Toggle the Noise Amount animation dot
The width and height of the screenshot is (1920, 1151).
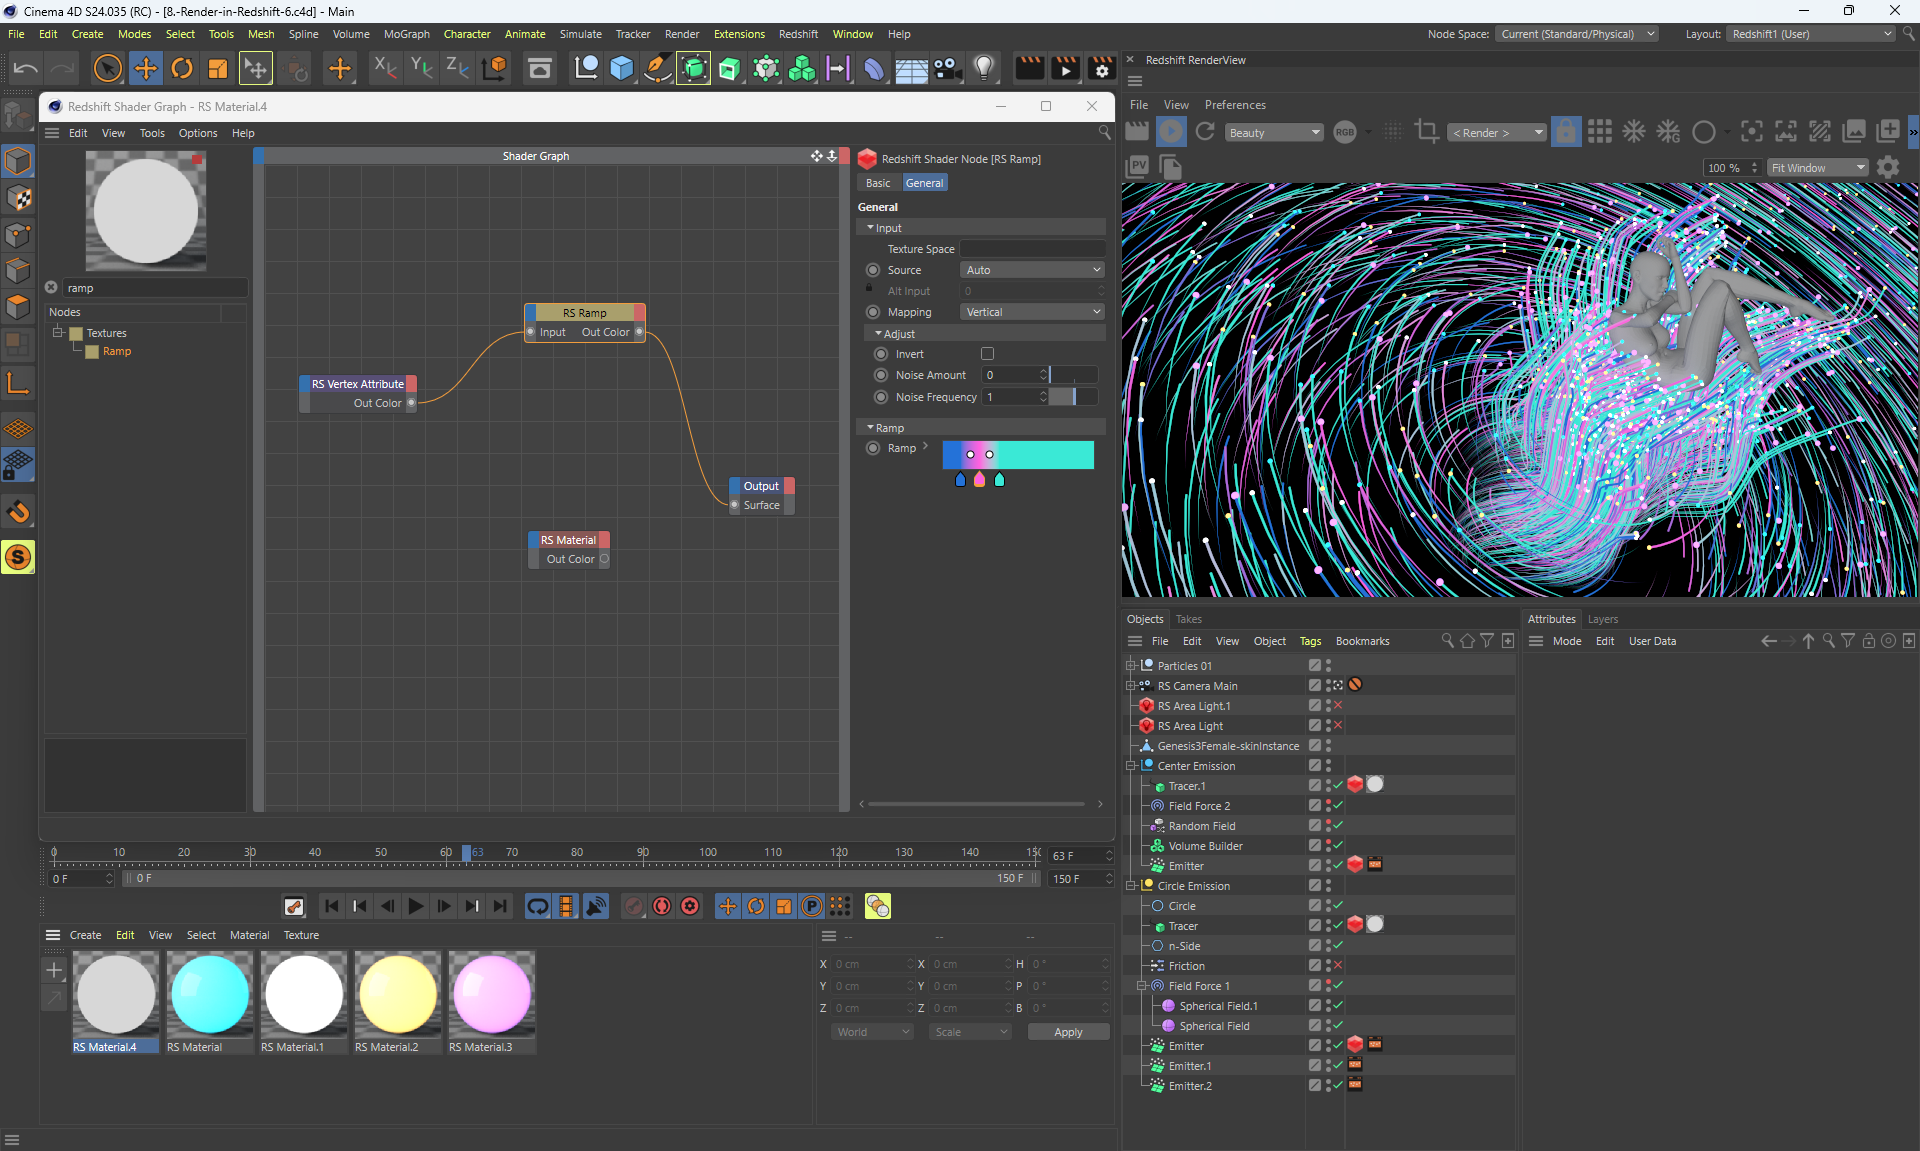click(881, 375)
